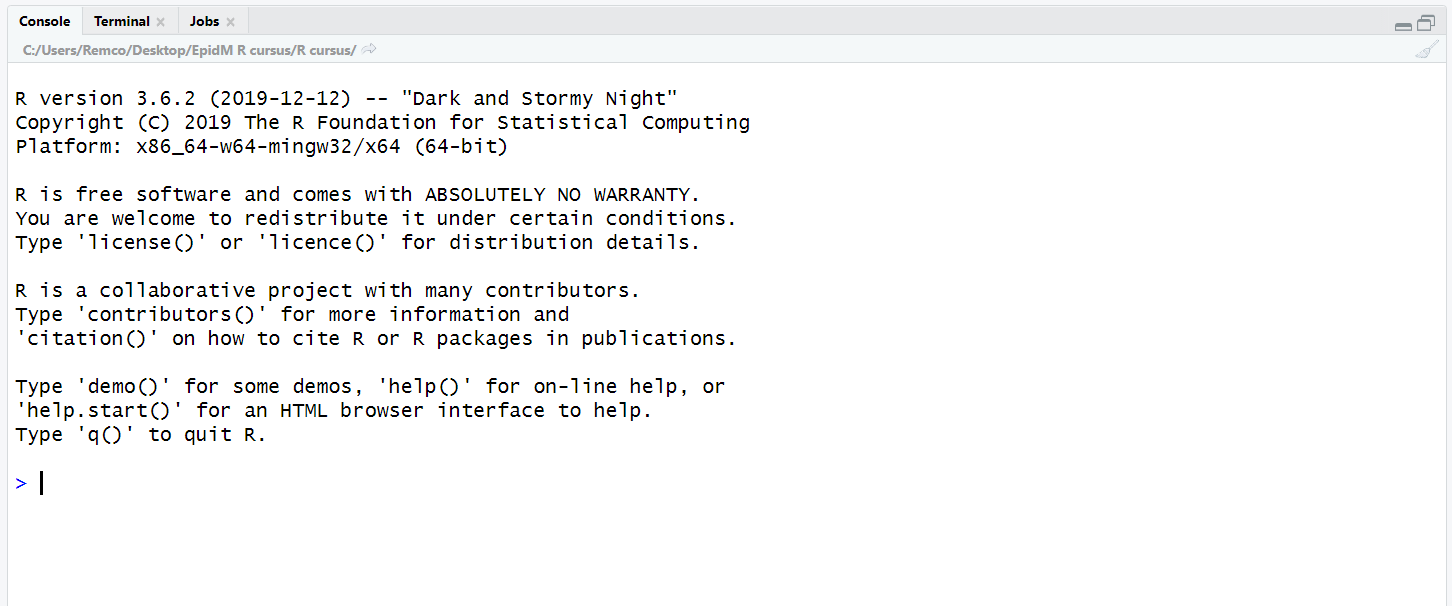Click the blue prompt symbol
This screenshot has height=606, width=1452.
point(21,484)
